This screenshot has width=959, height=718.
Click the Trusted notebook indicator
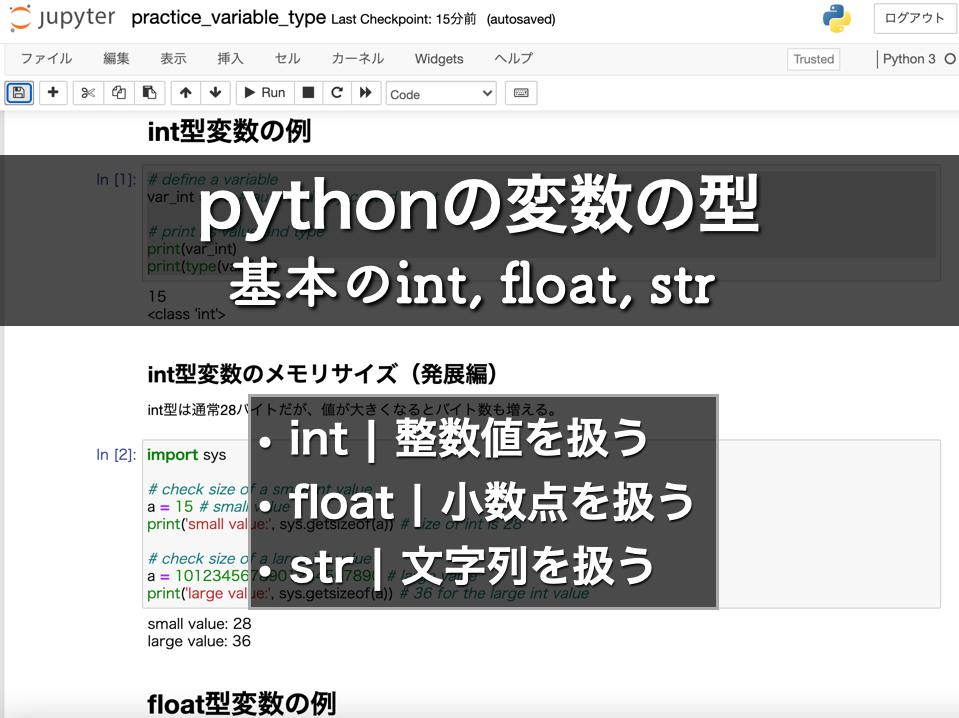point(812,59)
